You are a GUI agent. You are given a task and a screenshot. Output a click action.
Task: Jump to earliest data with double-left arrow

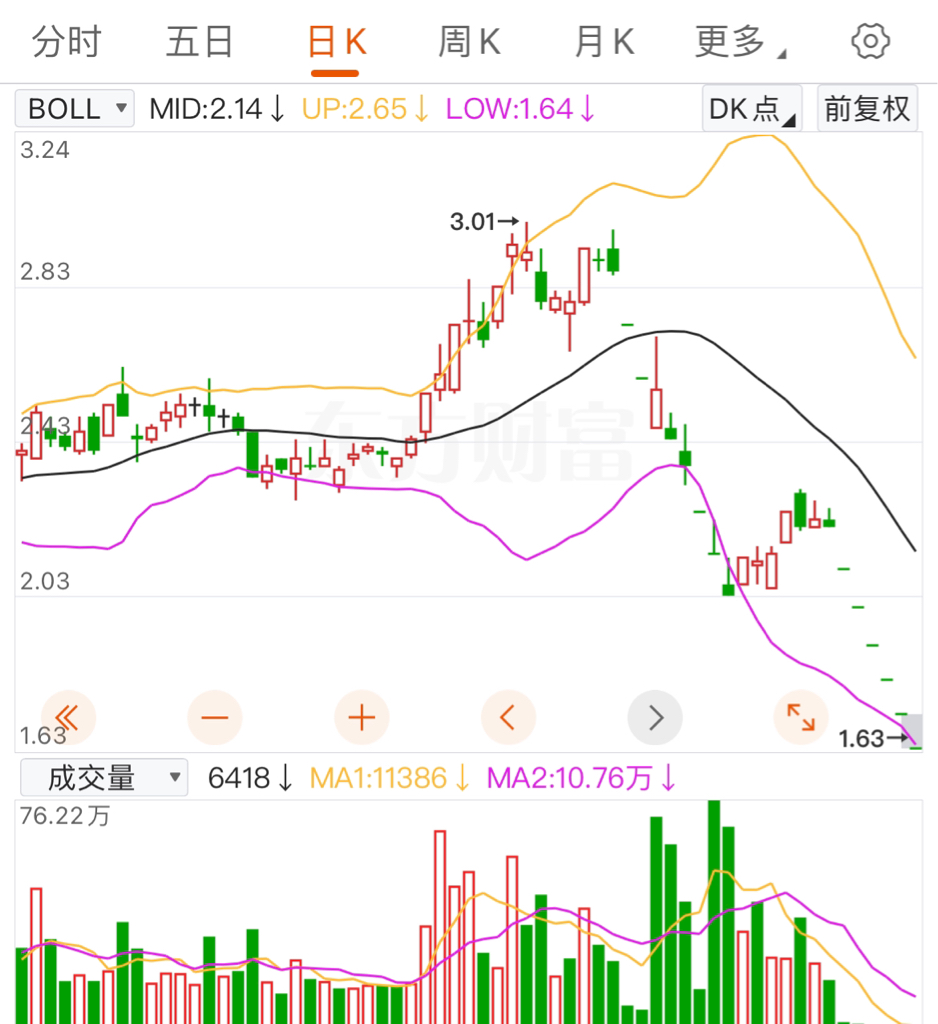[x=68, y=718]
